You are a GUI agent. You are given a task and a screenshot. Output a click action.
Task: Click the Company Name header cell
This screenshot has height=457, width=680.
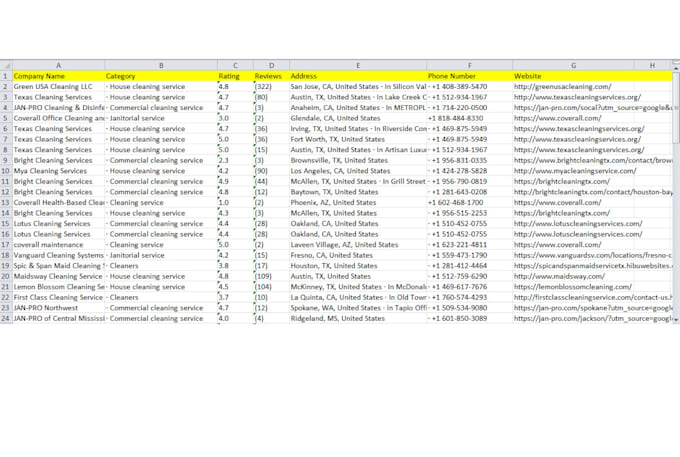click(x=59, y=76)
